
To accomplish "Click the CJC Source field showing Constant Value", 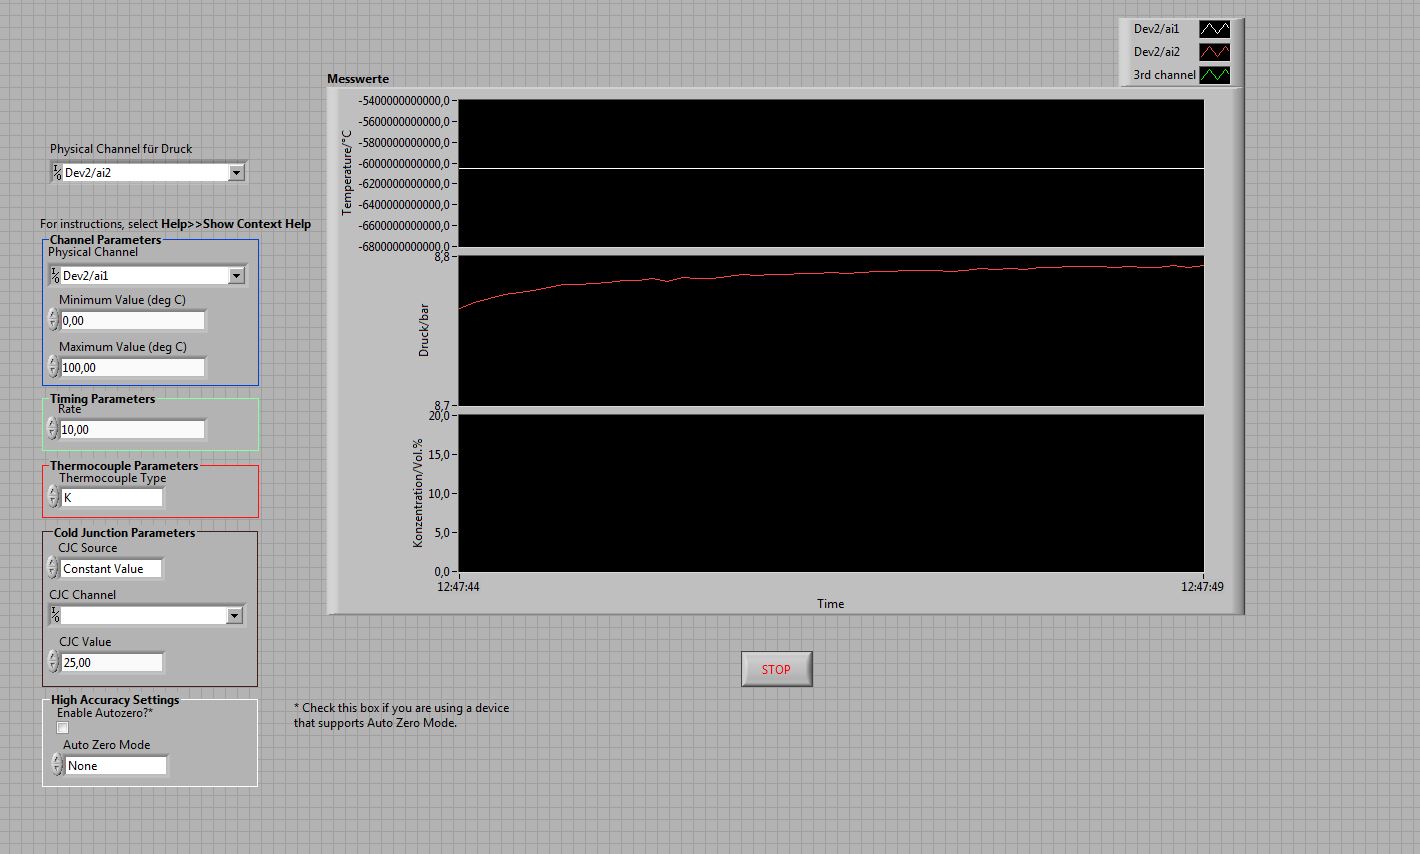I will 112,569.
